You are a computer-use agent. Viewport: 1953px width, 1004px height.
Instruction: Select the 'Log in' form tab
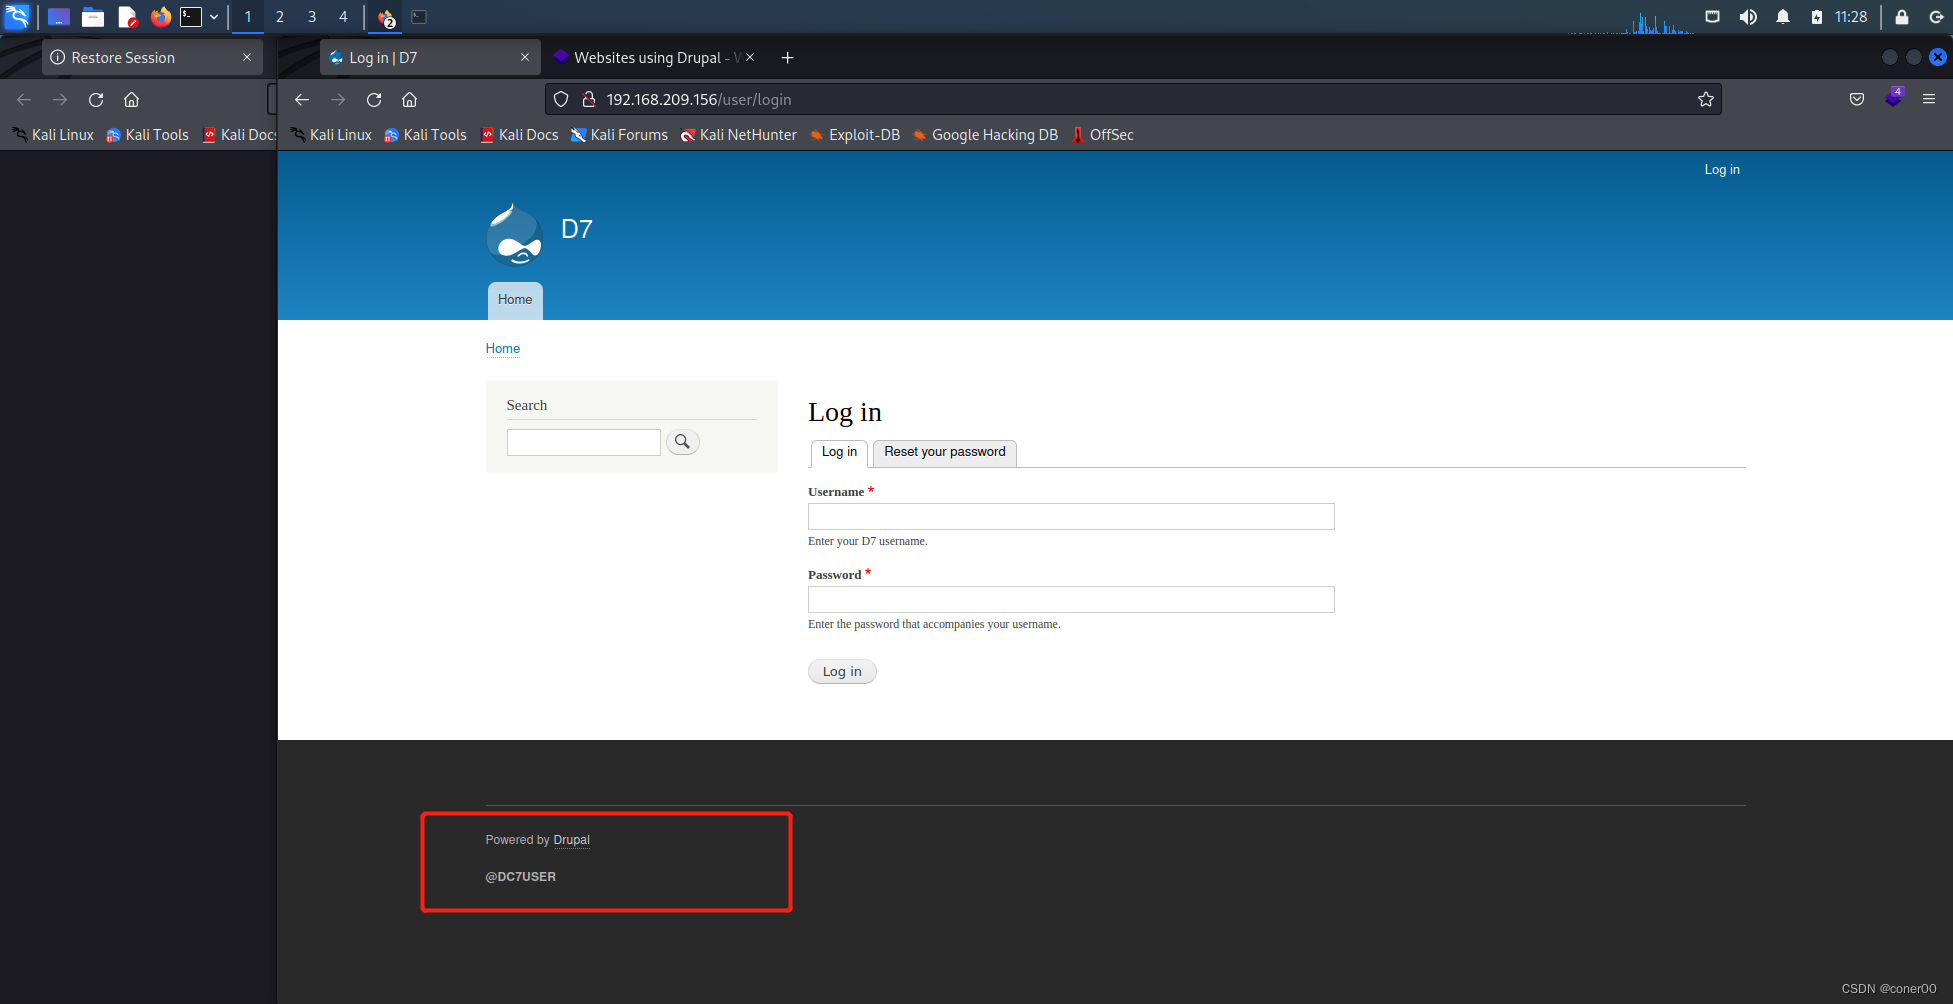click(x=839, y=452)
